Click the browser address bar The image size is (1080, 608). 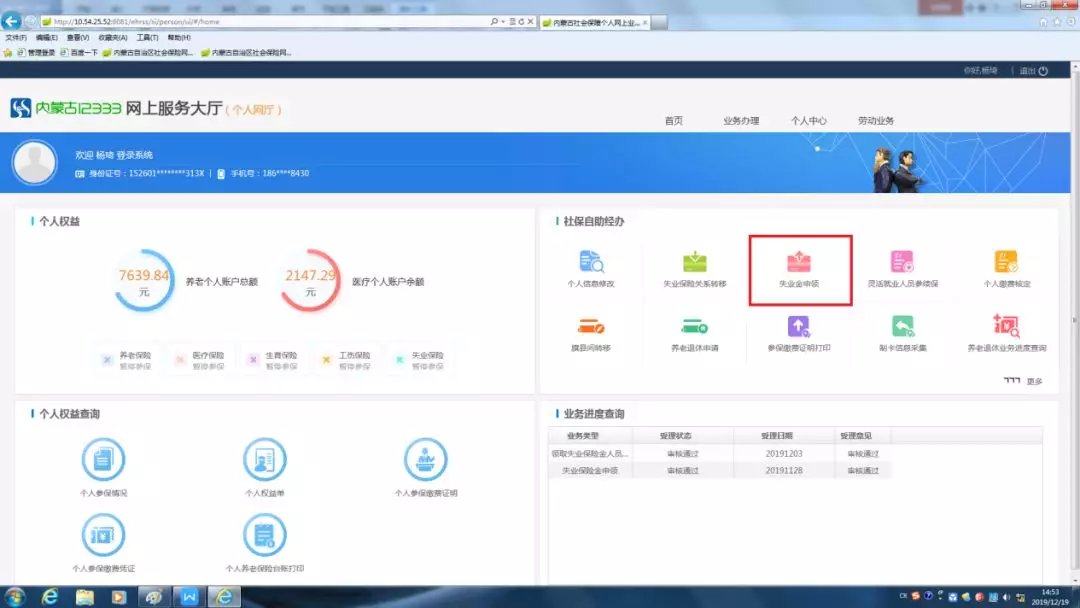coord(260,21)
